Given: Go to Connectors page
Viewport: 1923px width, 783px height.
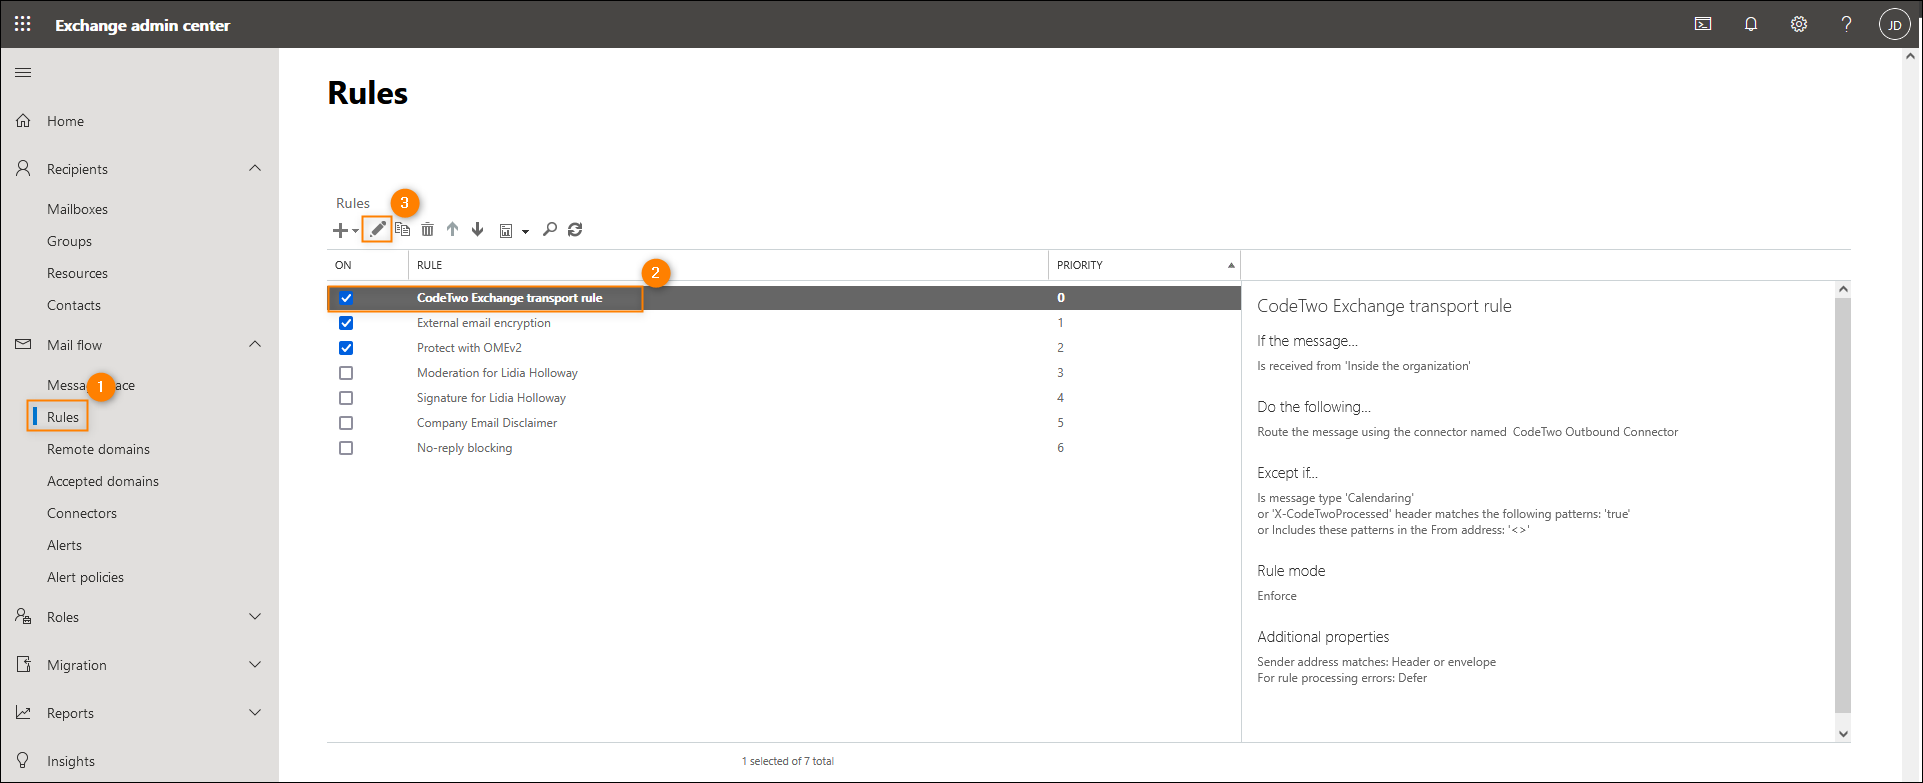Looking at the screenshot, I should pyautogui.click(x=82, y=513).
